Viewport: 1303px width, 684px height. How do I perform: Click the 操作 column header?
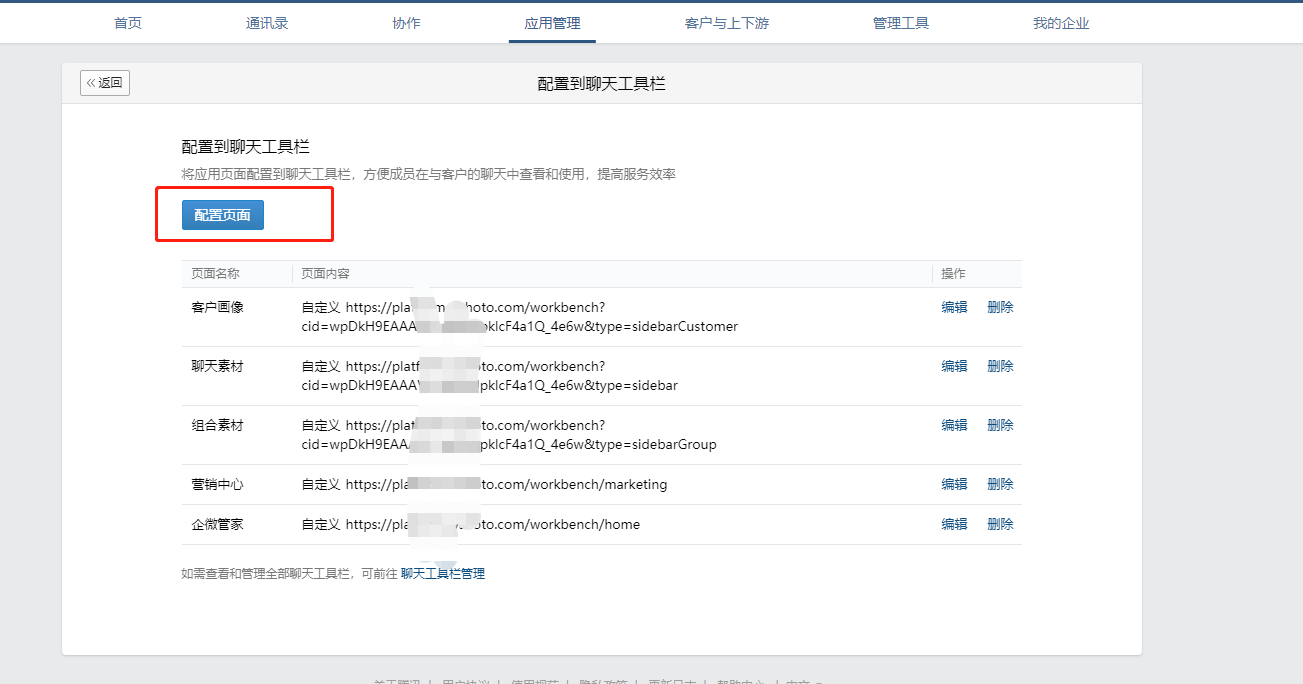click(953, 274)
